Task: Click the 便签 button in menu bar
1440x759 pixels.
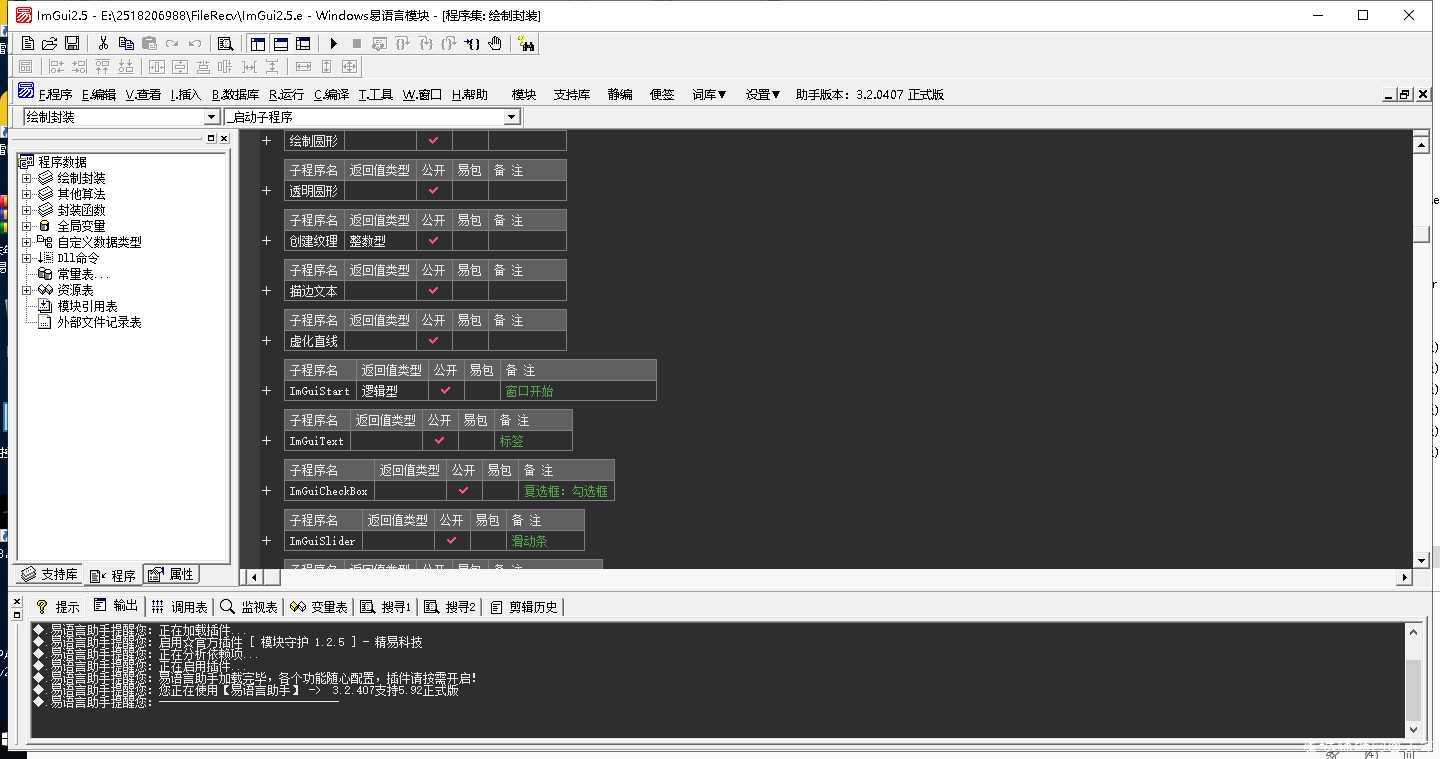Action: click(662, 95)
